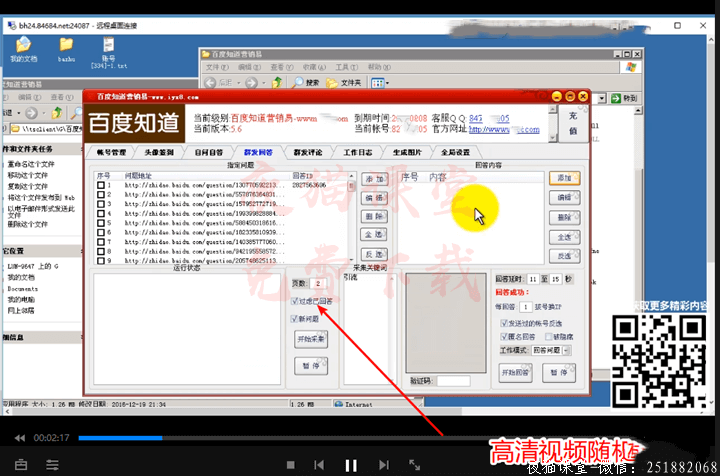Image resolution: width=720 pixels, height=476 pixels.
Task: Tick the unchecked box right of 匿名回答
Action: 548,336
